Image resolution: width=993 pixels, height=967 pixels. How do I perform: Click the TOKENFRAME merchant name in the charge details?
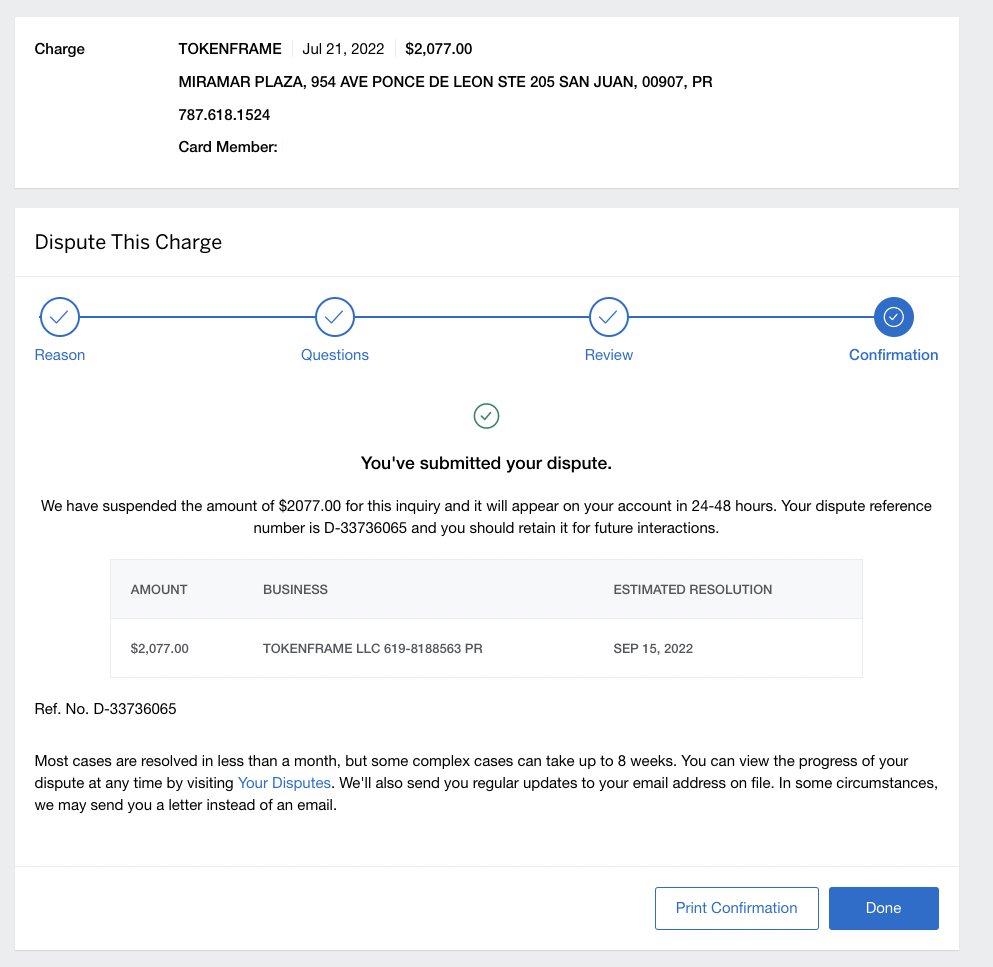tap(230, 49)
